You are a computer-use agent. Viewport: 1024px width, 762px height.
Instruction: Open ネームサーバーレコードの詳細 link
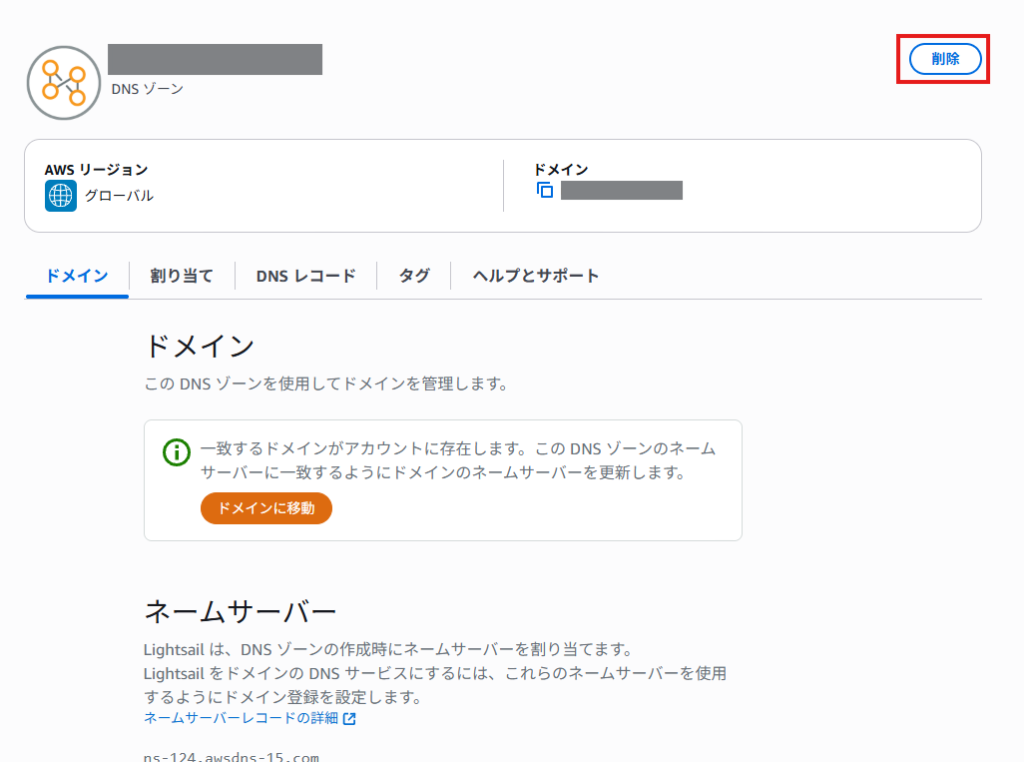241,718
